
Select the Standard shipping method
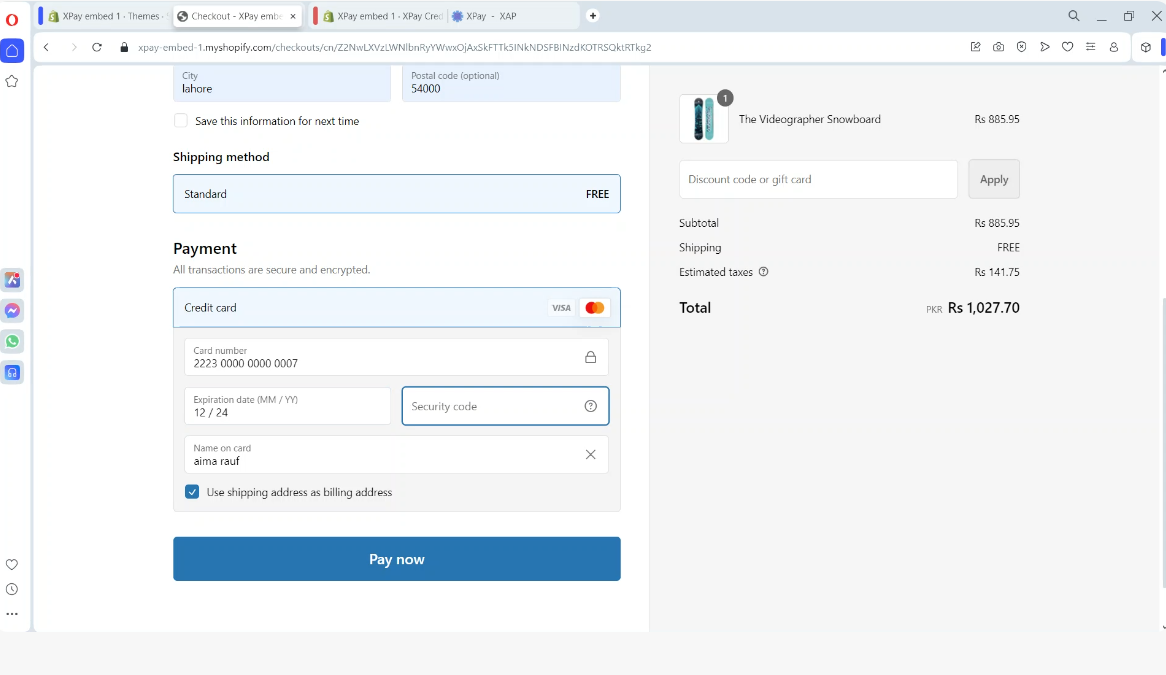coord(396,194)
